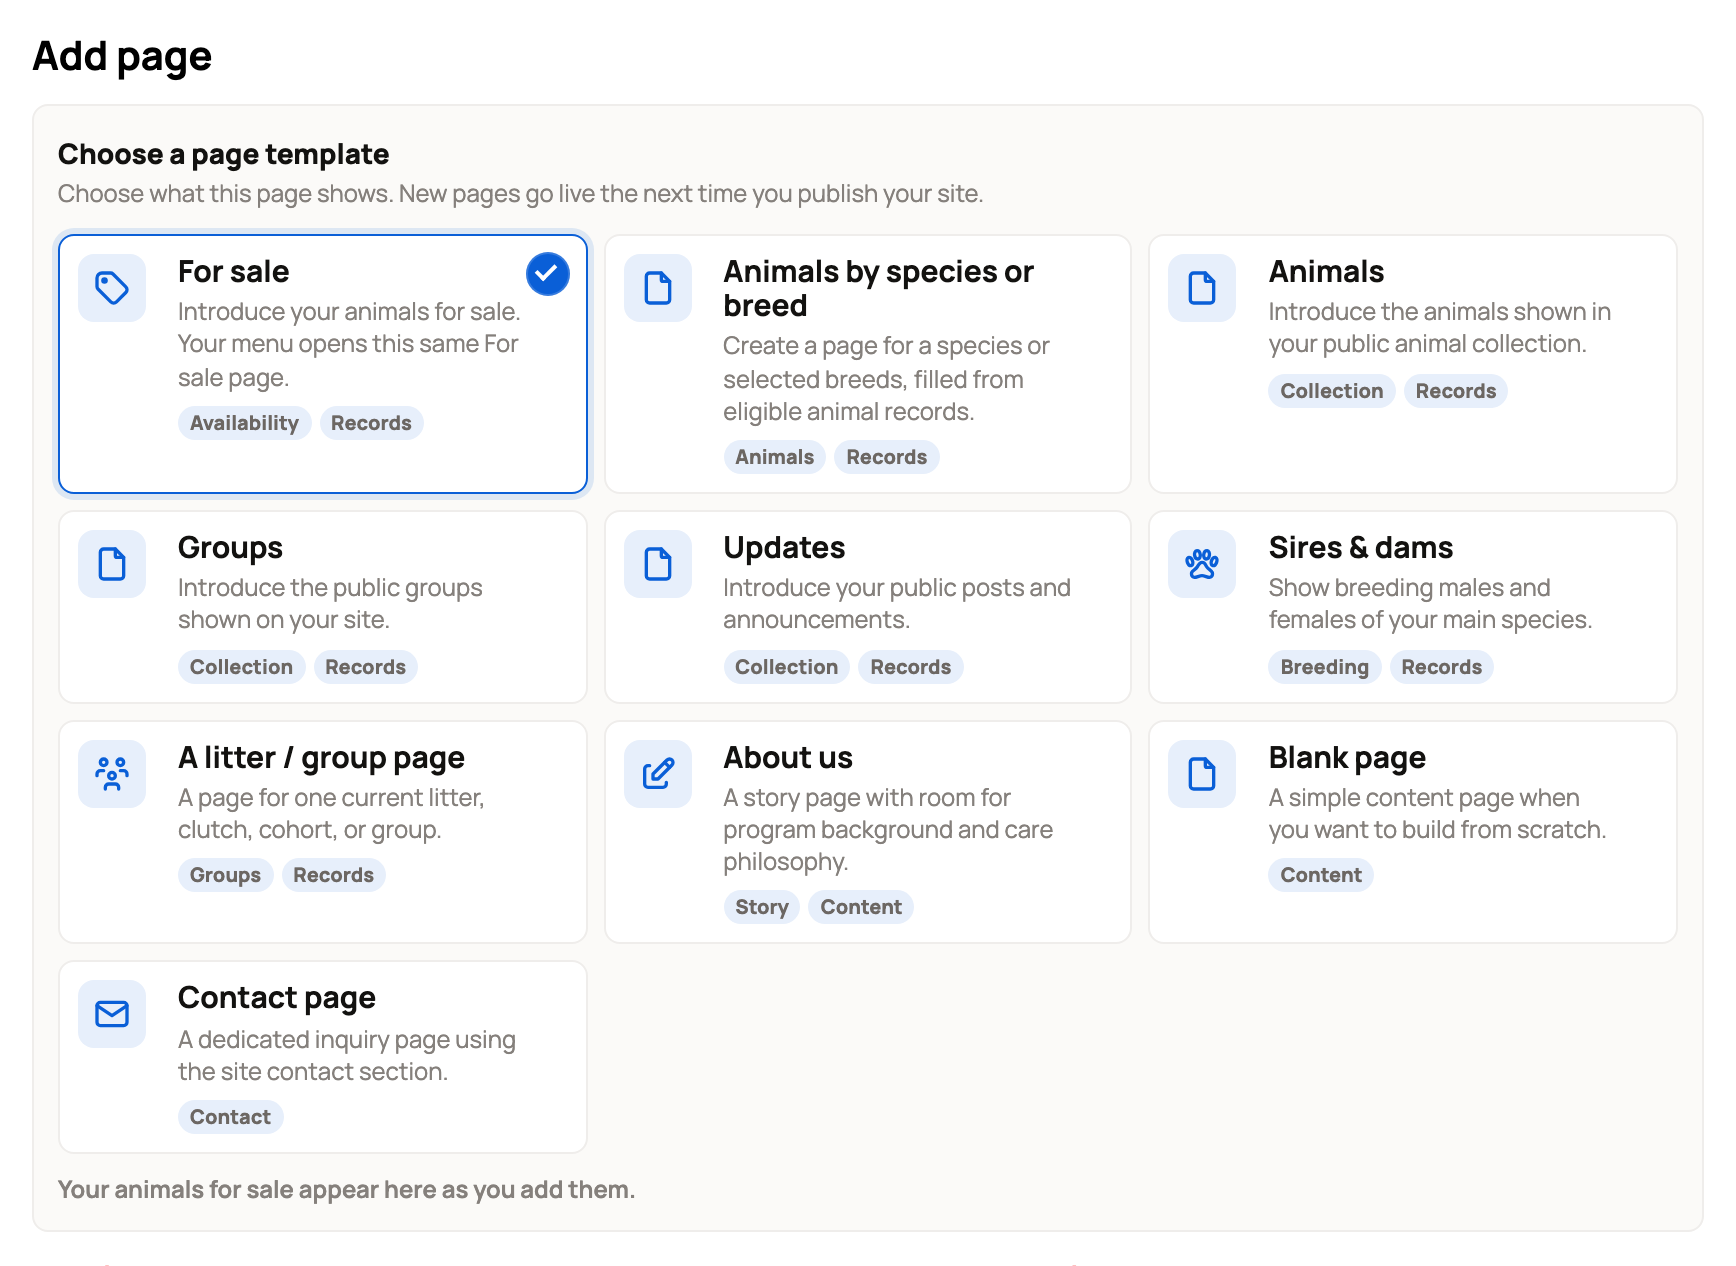Click the Animals tag under species or breed
1736x1266 pixels.
point(775,457)
